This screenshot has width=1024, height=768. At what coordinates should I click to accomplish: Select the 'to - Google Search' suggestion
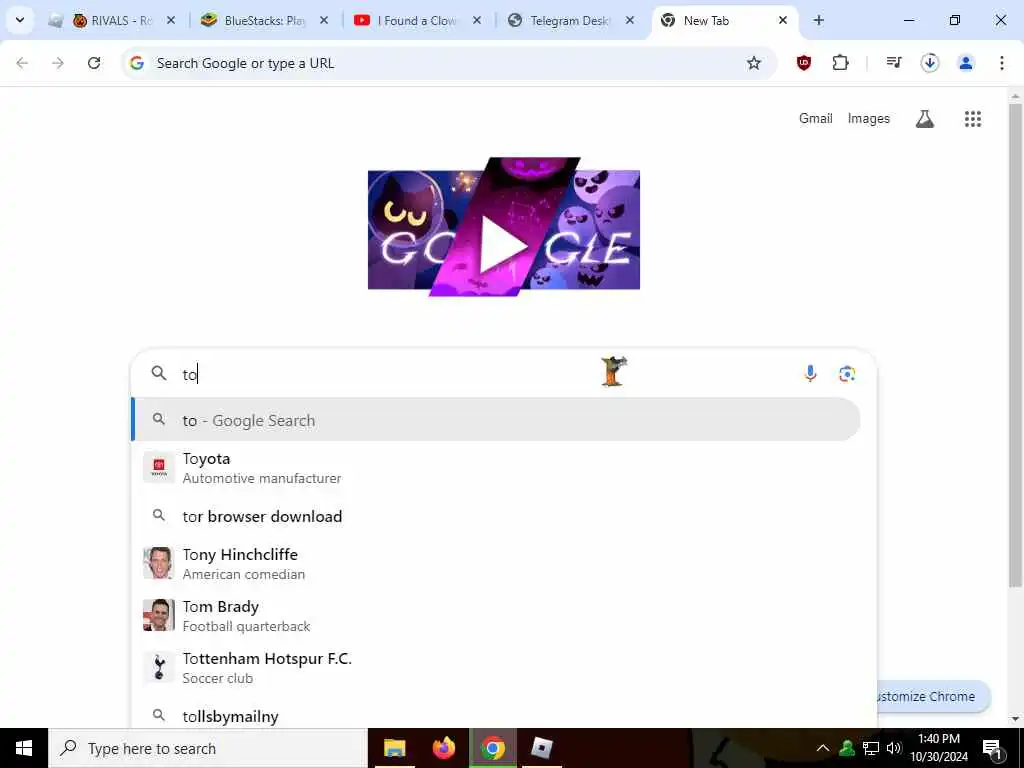click(x=496, y=420)
